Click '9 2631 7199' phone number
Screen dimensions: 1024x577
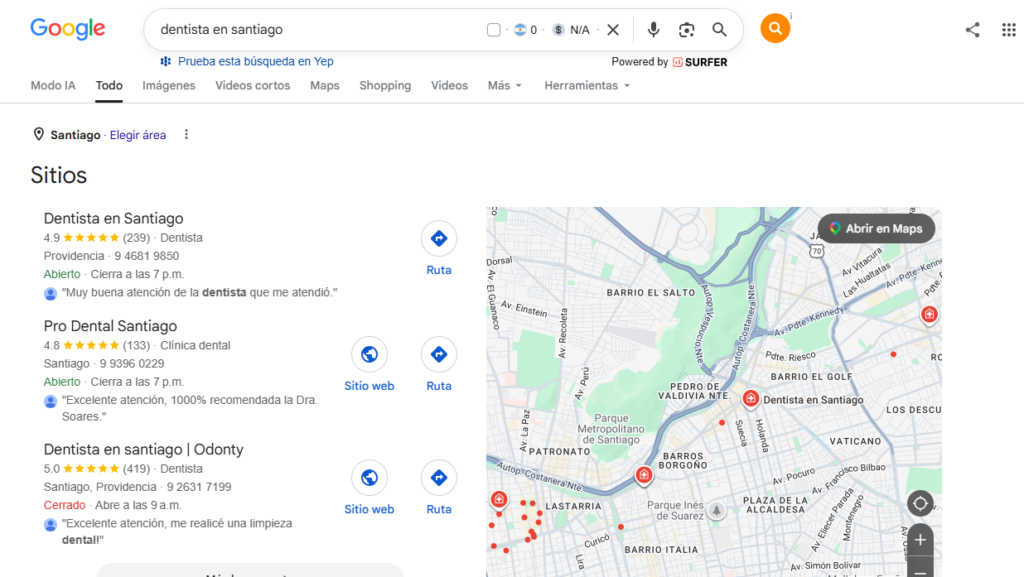[x=199, y=487]
